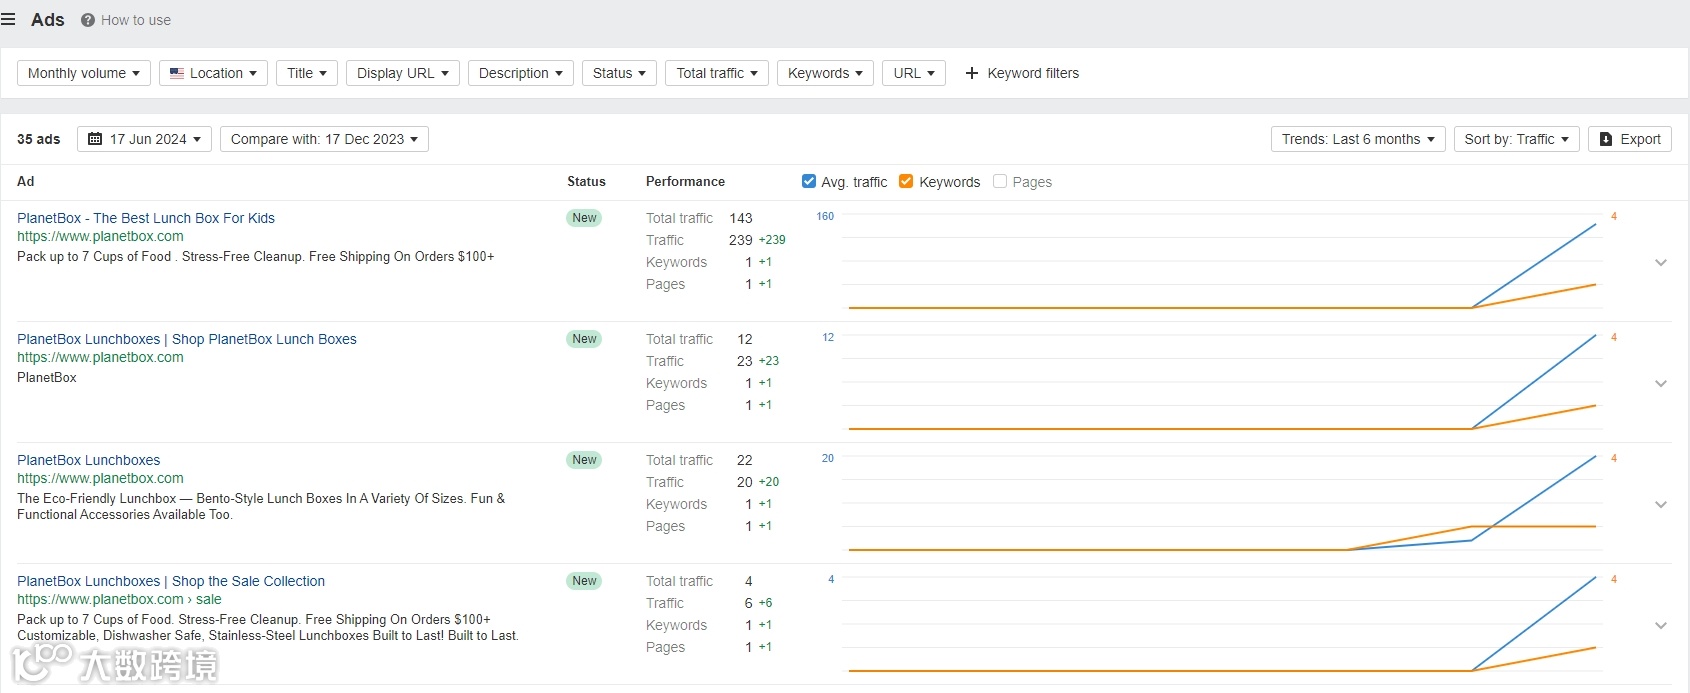Click the +23 traffic change value
This screenshot has height=693, width=1690.
pyautogui.click(x=769, y=361)
